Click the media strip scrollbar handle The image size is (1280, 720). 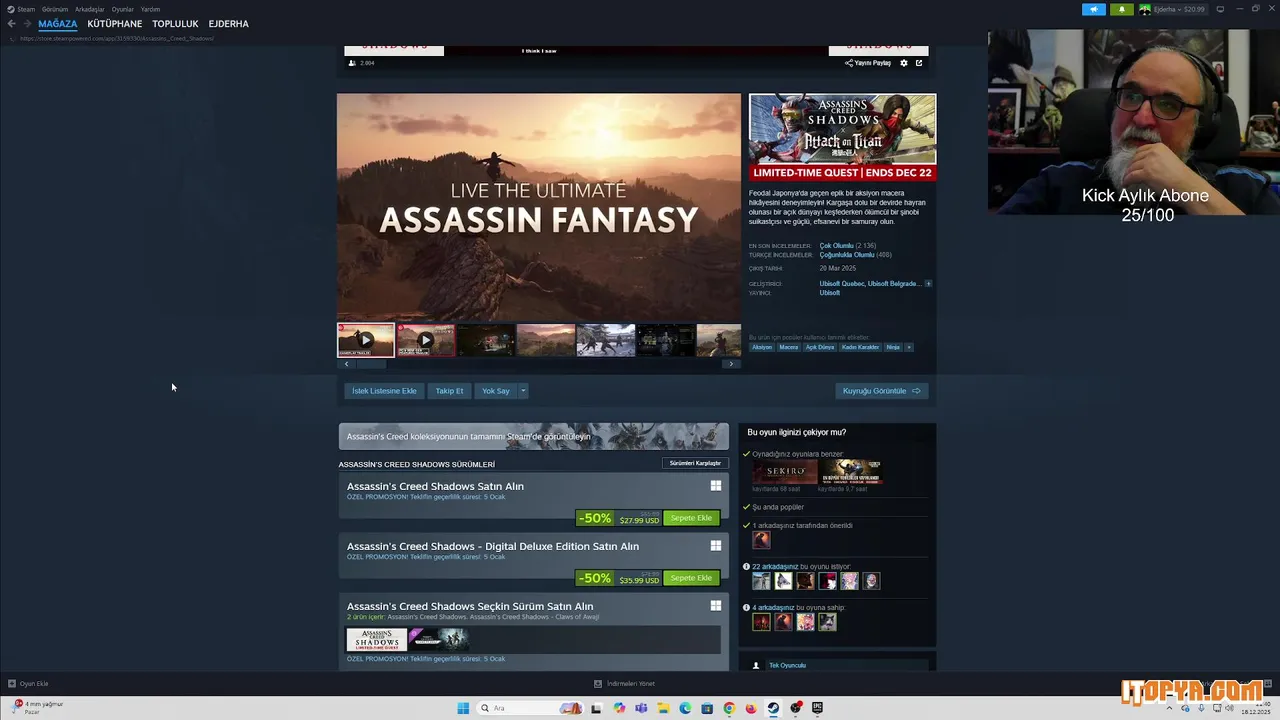[371, 364]
